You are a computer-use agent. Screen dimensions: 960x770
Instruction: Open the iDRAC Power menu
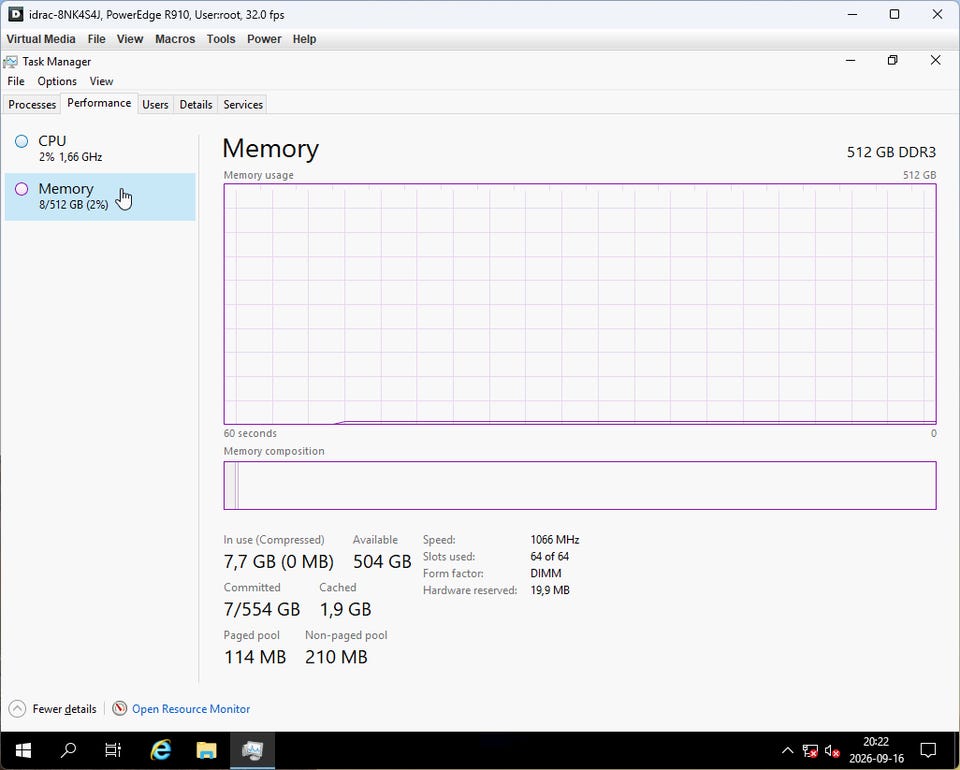tap(264, 39)
